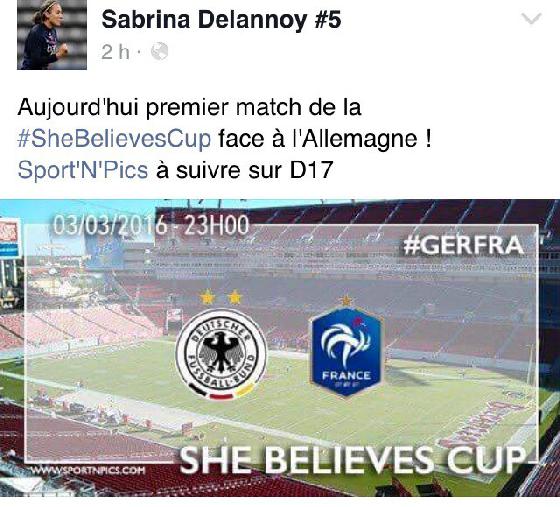This screenshot has height=507, width=560.
Task: Click the German flag stripe on the crest
Action: [221, 392]
